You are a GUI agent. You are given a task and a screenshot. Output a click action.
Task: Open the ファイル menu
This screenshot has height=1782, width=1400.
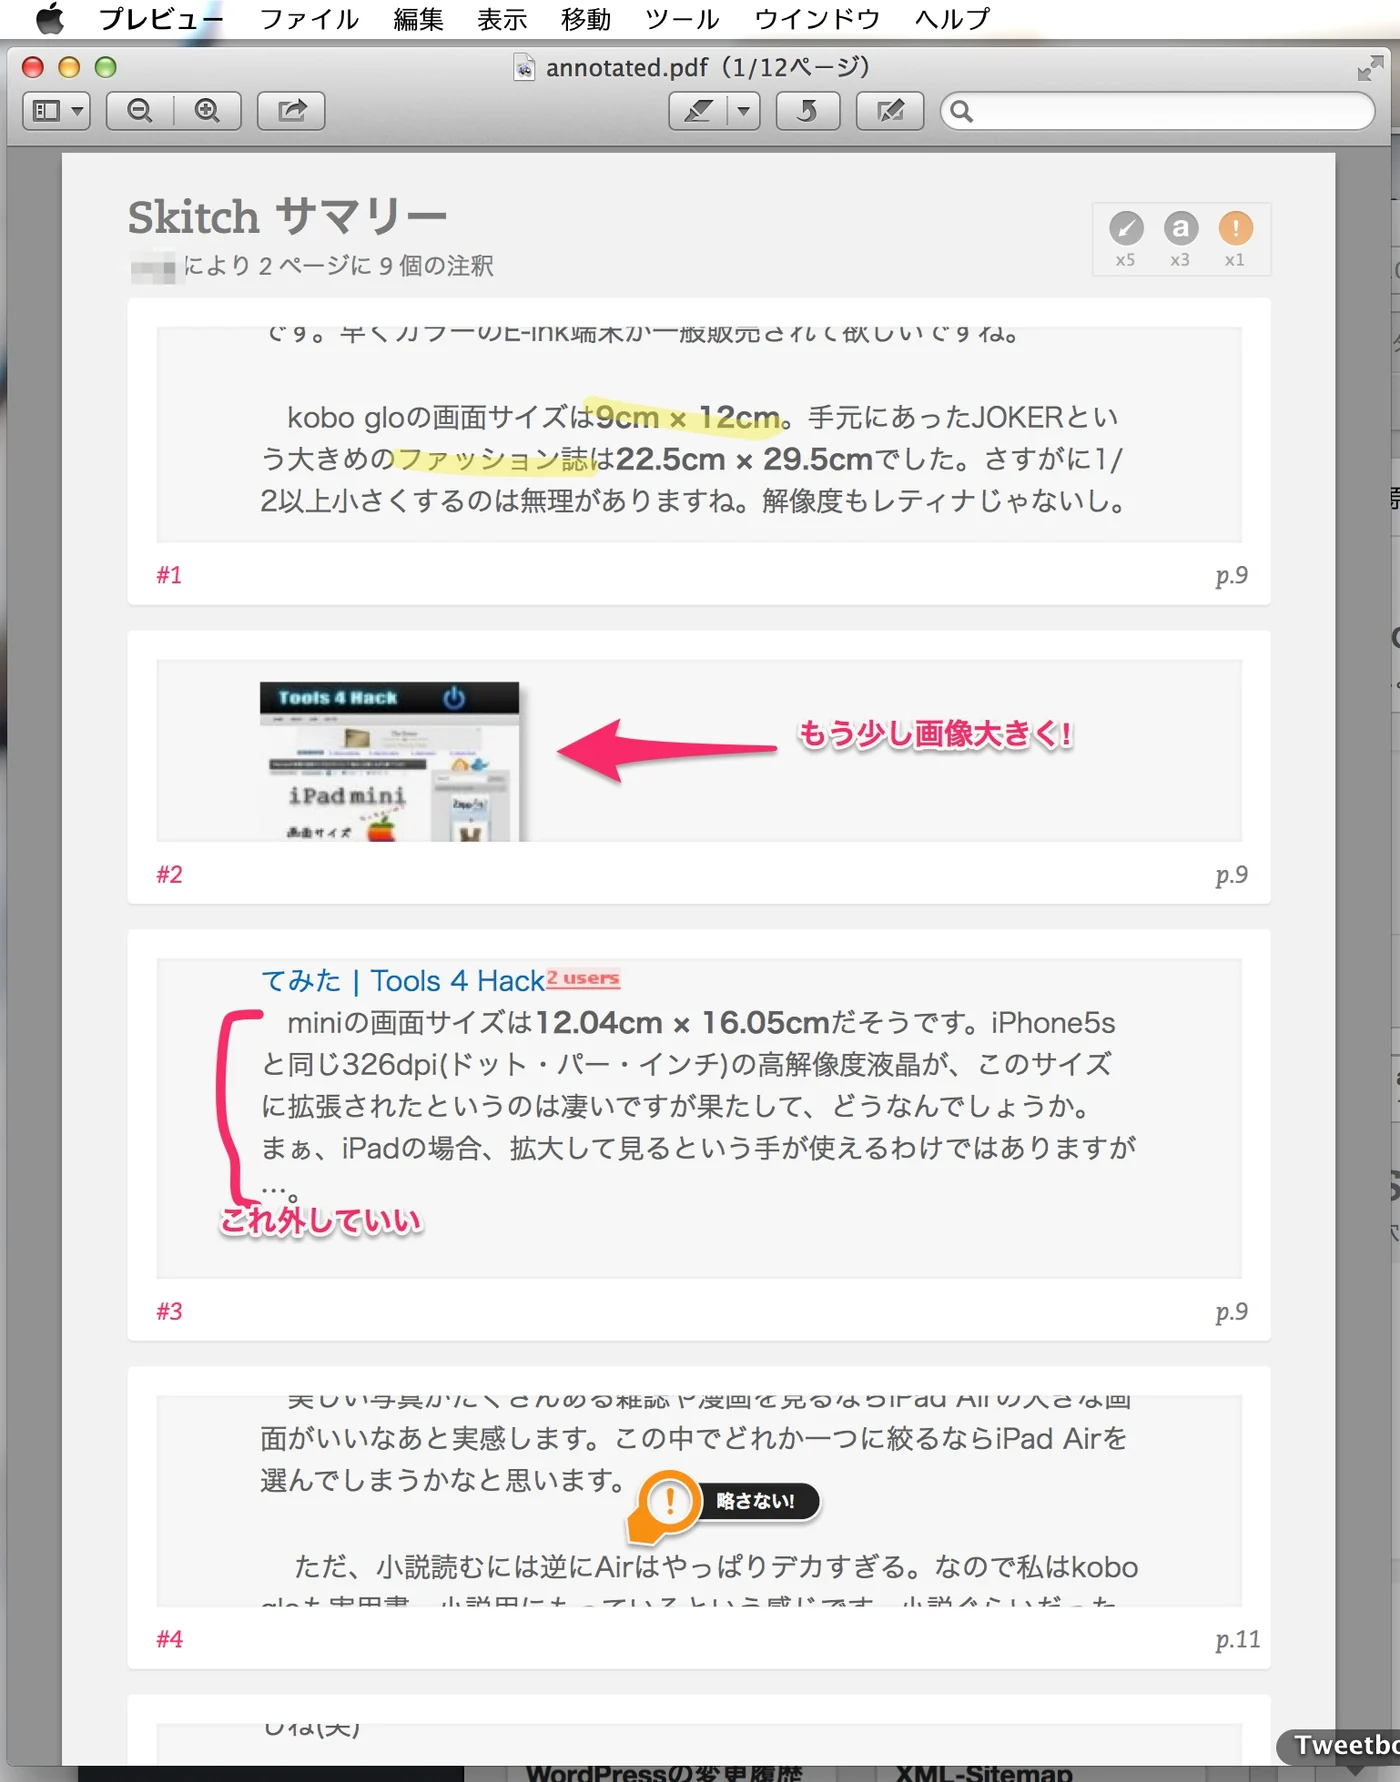coord(309,18)
